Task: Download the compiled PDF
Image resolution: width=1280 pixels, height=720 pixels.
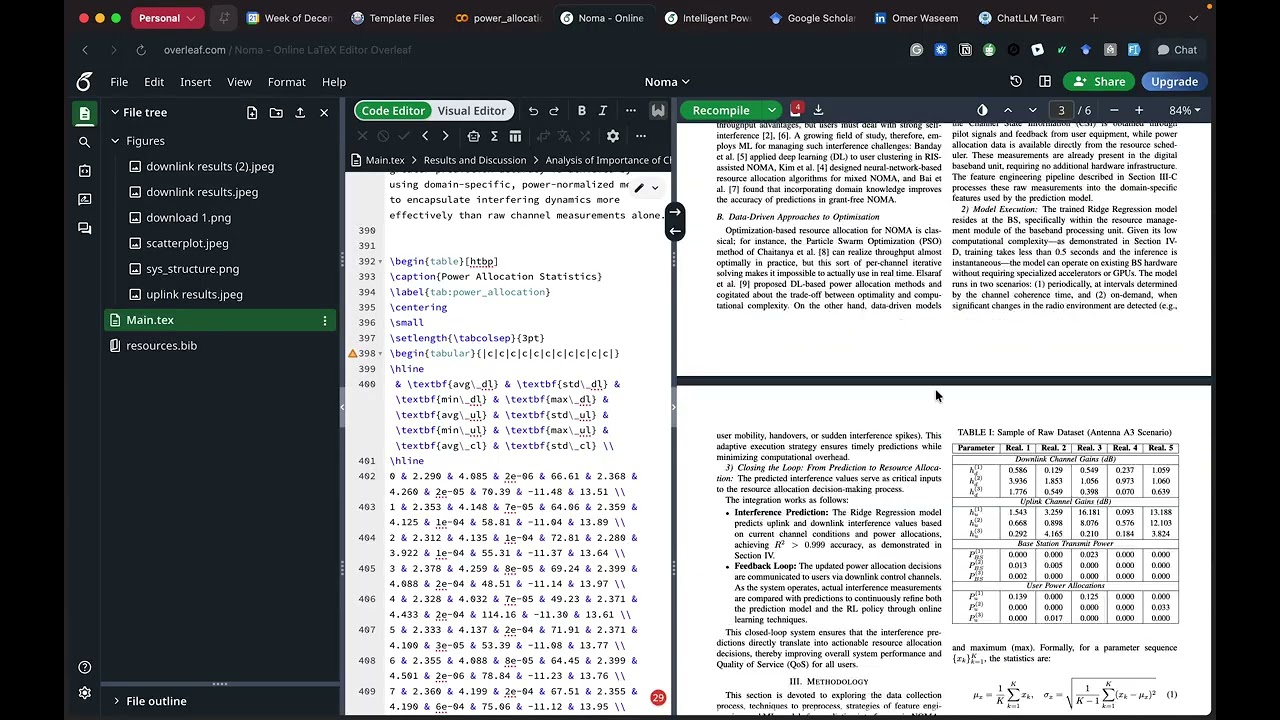Action: [818, 110]
